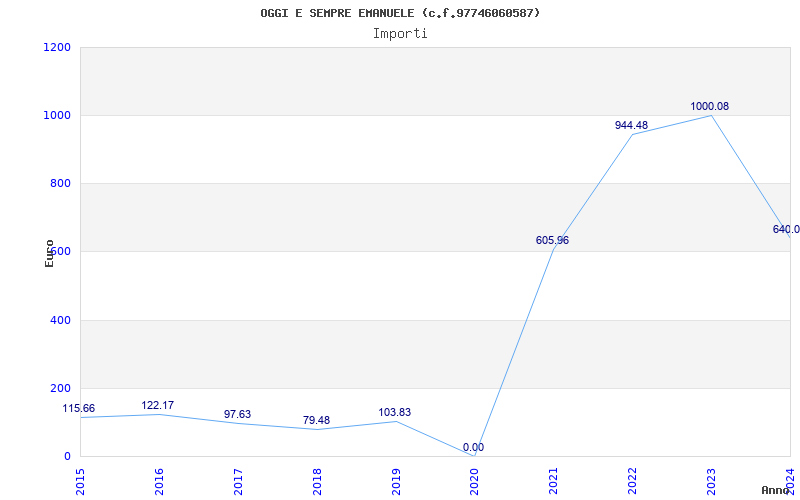The image size is (800, 500).
Task: Click the 122.17 data label
Action: click(x=158, y=406)
